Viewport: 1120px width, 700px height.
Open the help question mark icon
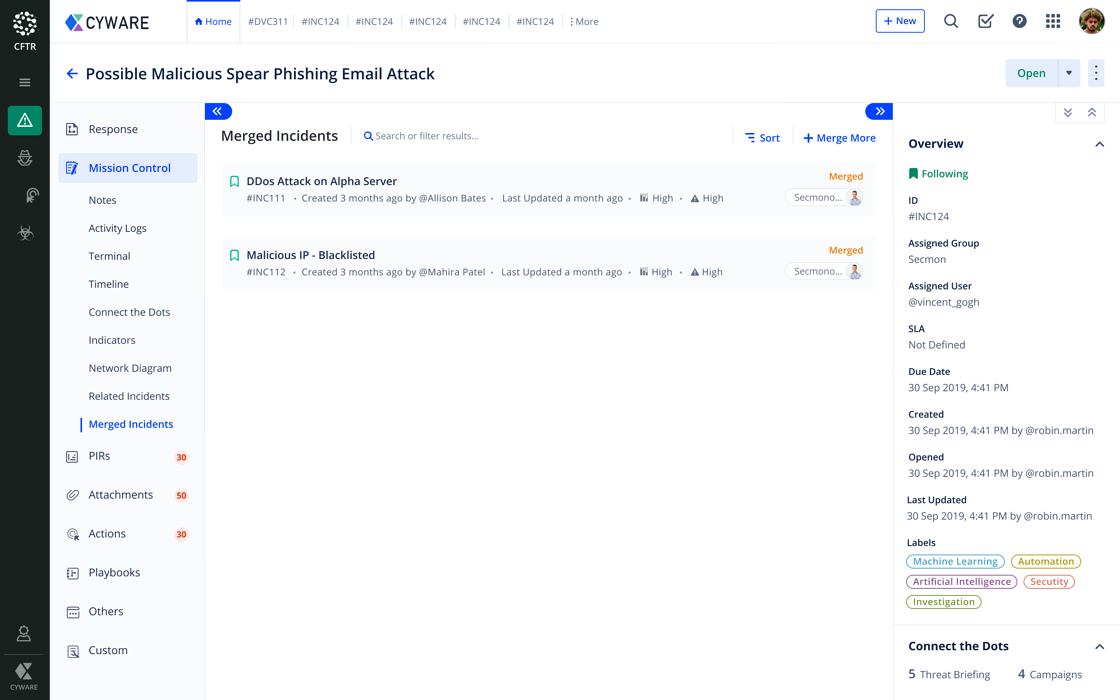coord(1019,21)
